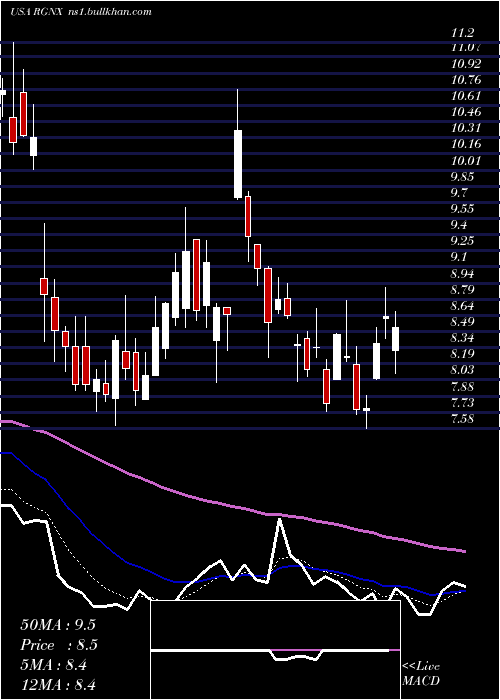Screen dimensions: 500x700
Task: Click the 10.61 price axis label
Action: click(x=466, y=96)
